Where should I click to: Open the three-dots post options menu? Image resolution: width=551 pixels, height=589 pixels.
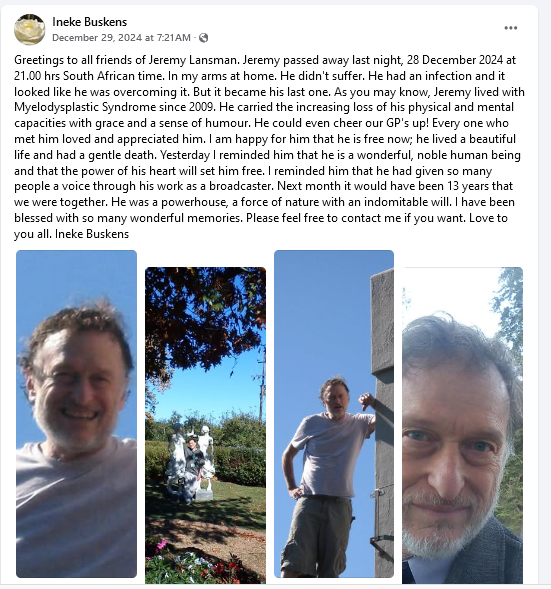[510, 28]
